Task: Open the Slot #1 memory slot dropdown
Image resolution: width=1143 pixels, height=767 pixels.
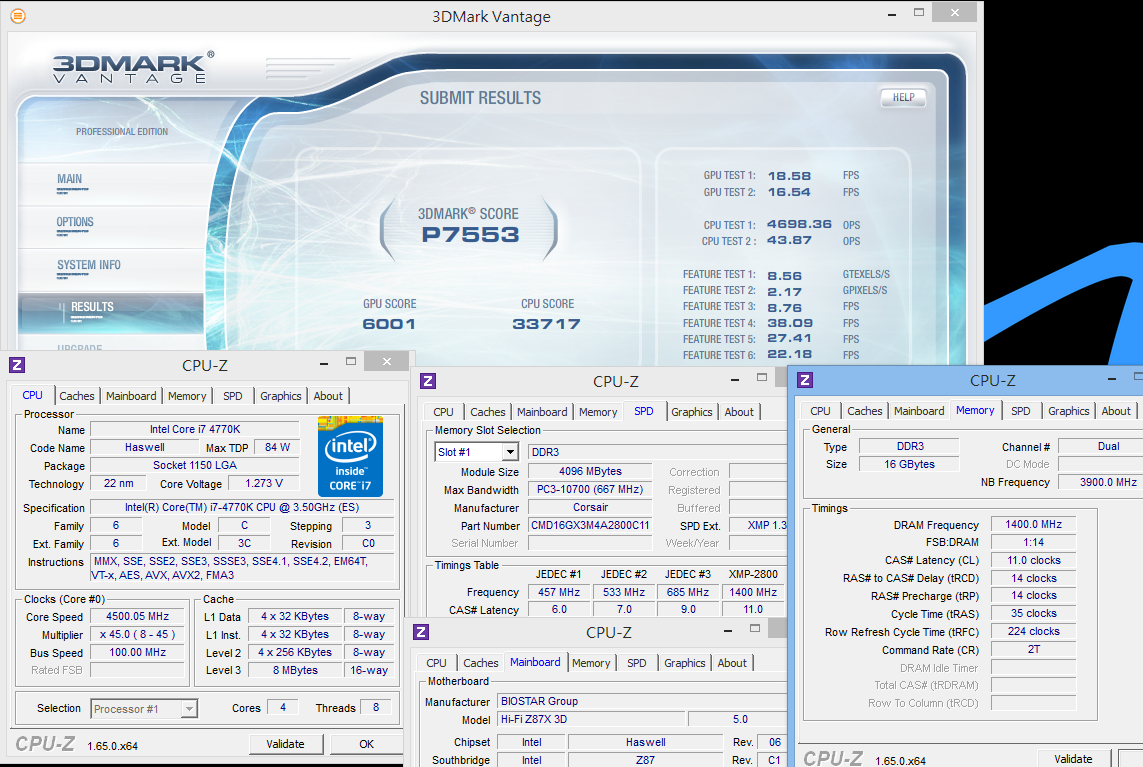Action: 509,452
